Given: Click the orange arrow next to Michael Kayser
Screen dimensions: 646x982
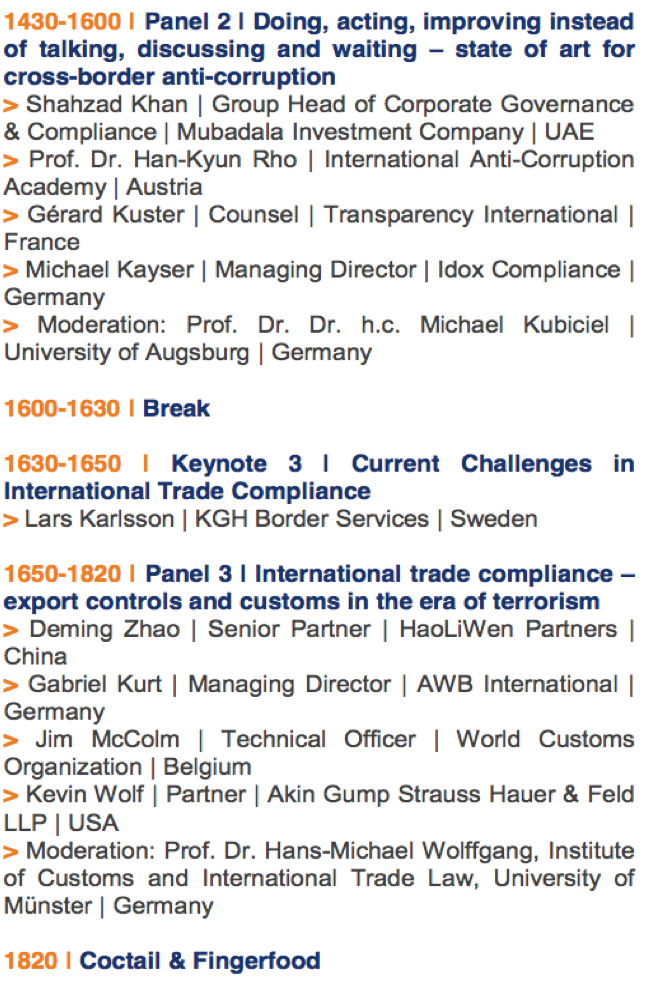Looking at the screenshot, I should pyautogui.click(x=11, y=271).
